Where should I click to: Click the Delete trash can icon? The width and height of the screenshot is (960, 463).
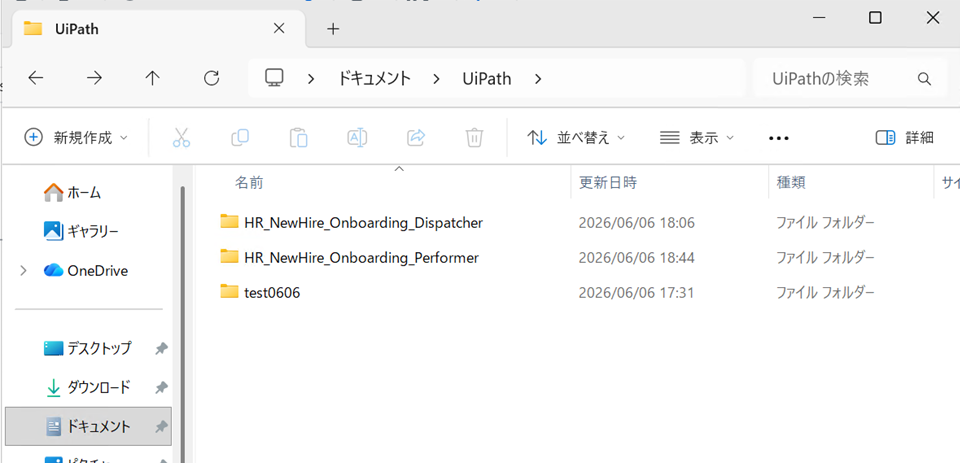click(474, 138)
